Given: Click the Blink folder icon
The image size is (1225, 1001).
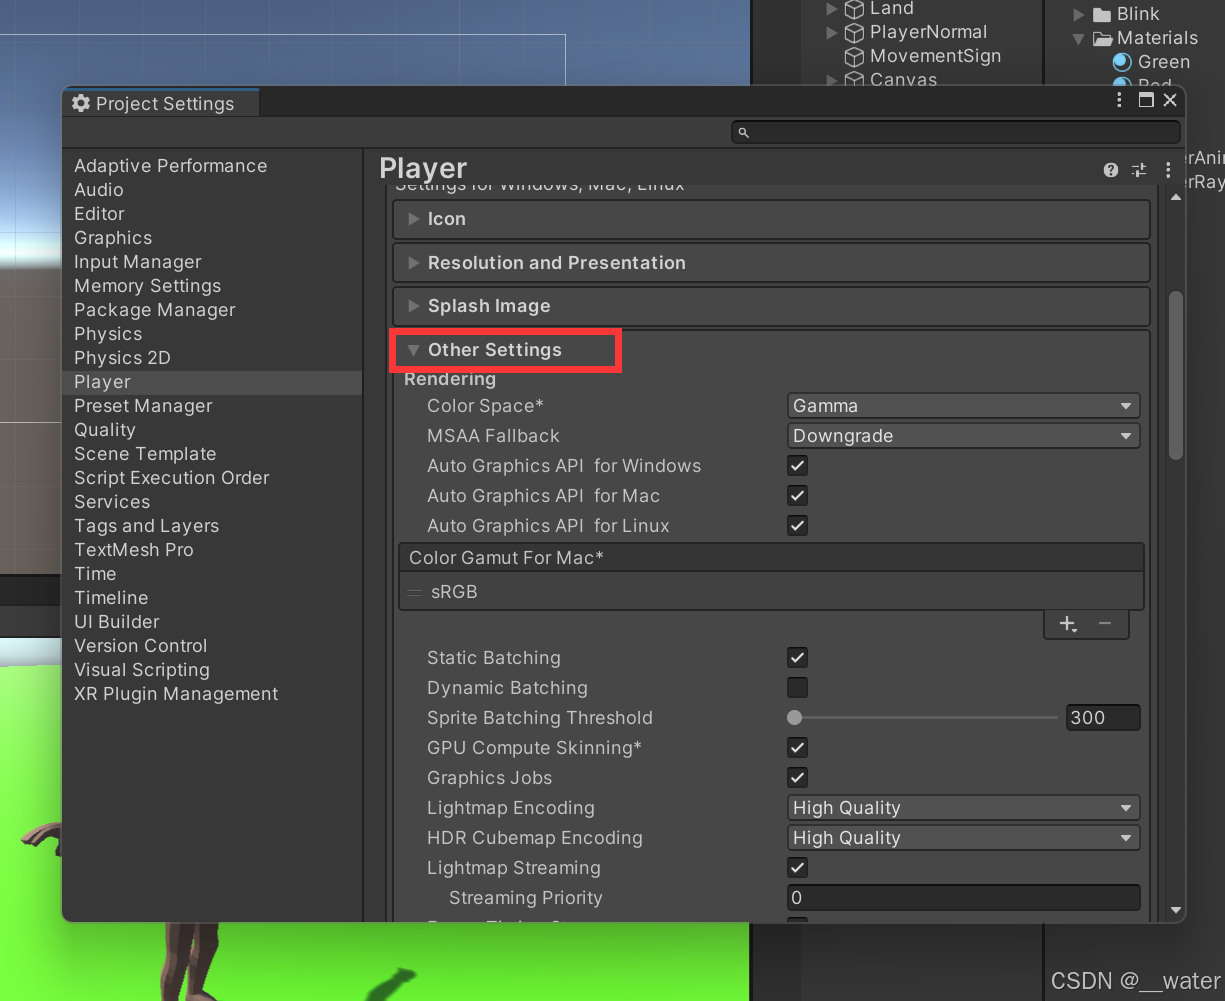Looking at the screenshot, I should 1102,14.
